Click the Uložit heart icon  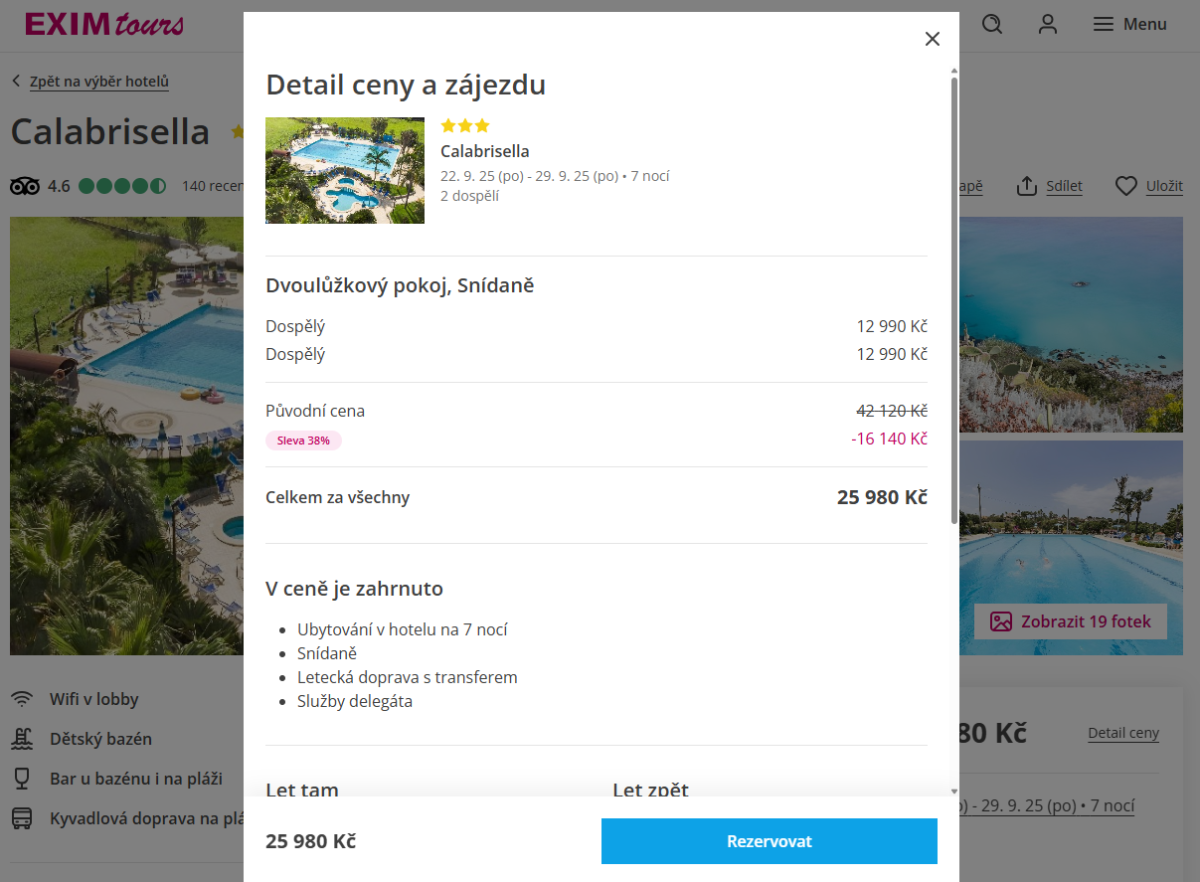[x=1126, y=186]
